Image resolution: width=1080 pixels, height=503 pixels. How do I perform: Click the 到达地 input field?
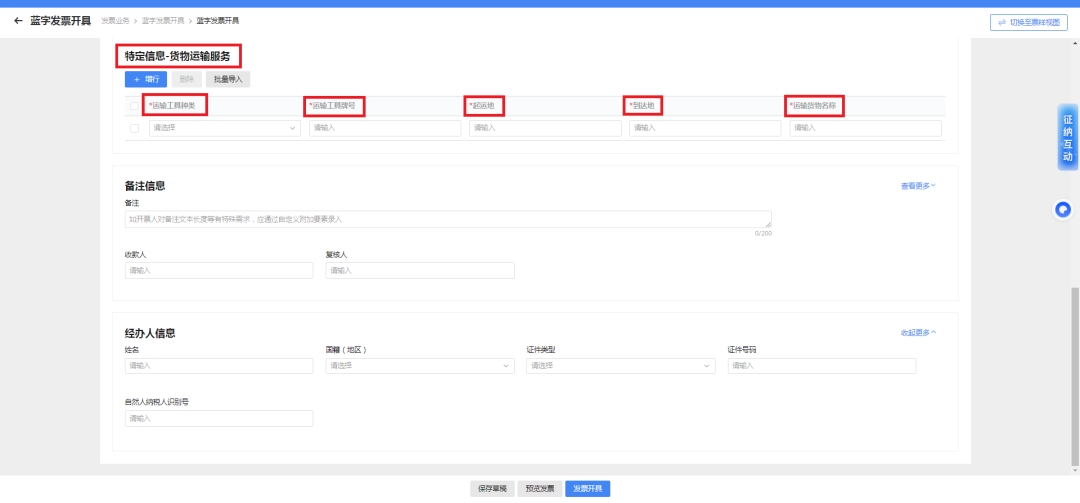coord(705,128)
